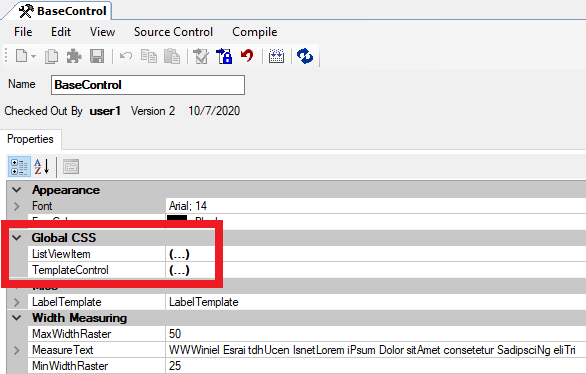Click the Undo arrow icon
This screenshot has height=374, width=586.
pyautogui.click(x=126, y=56)
